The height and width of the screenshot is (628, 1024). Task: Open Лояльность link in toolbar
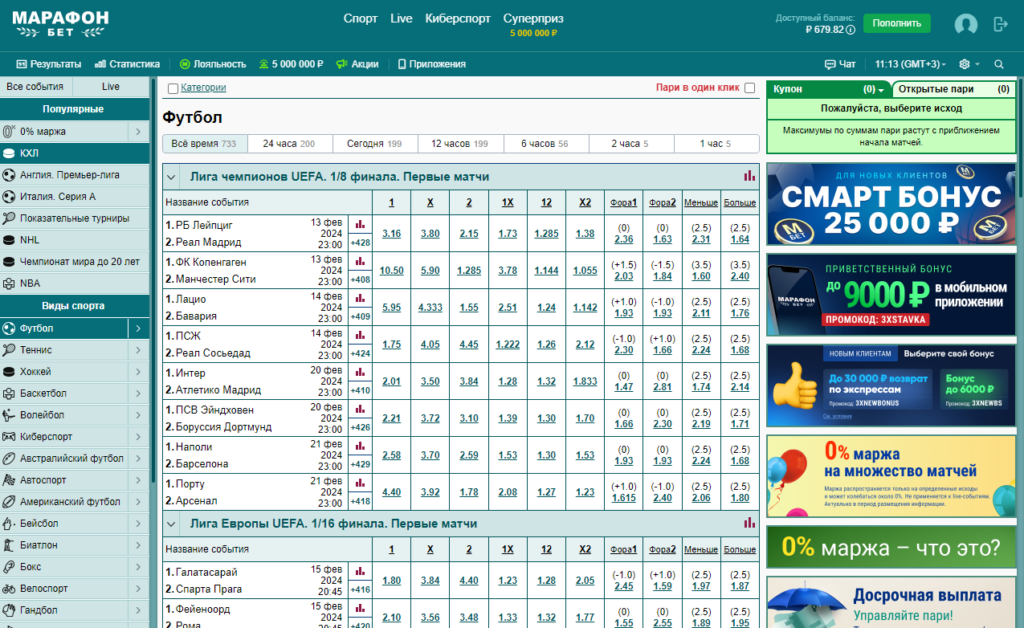[213, 64]
